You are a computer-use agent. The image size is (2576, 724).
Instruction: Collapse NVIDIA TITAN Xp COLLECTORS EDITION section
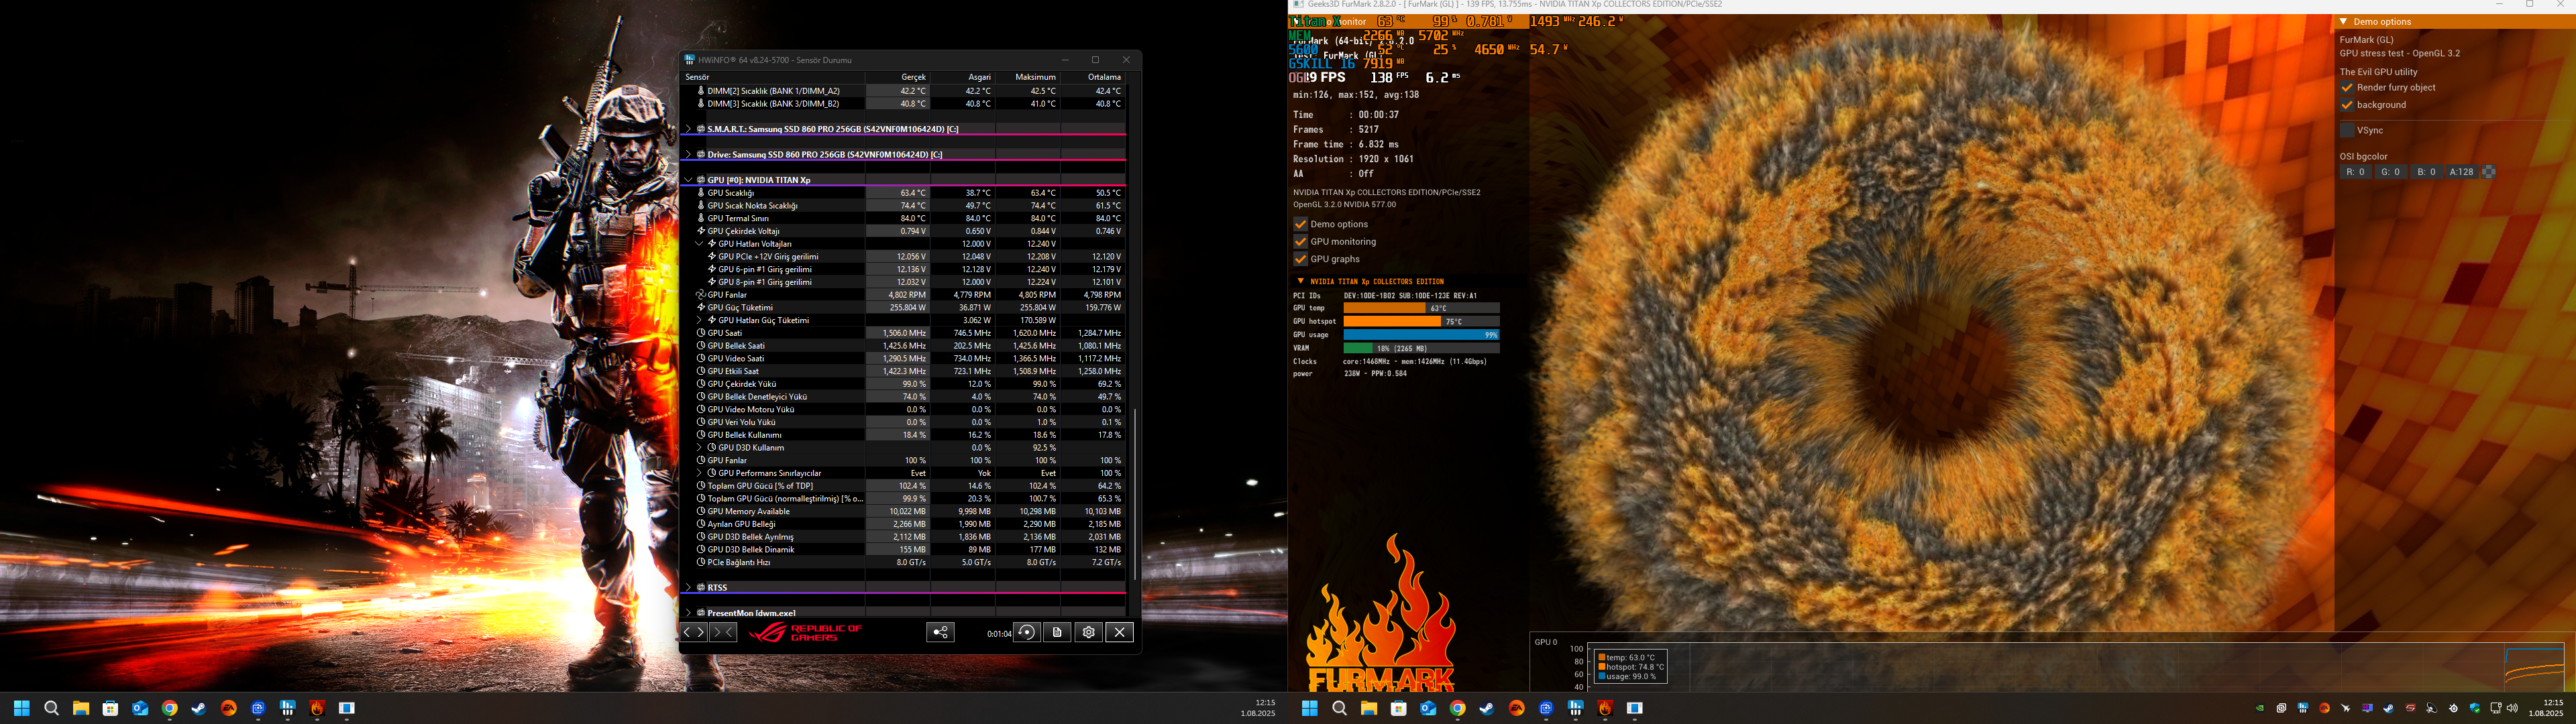click(1300, 281)
